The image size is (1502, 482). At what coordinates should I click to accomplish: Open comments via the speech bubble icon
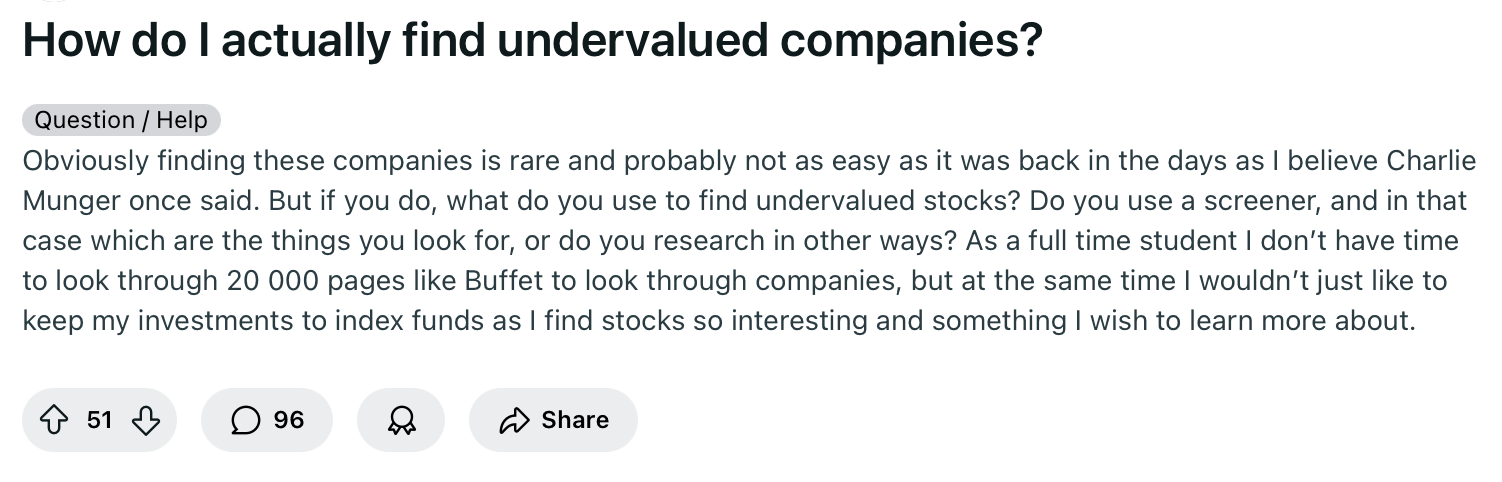(x=244, y=420)
